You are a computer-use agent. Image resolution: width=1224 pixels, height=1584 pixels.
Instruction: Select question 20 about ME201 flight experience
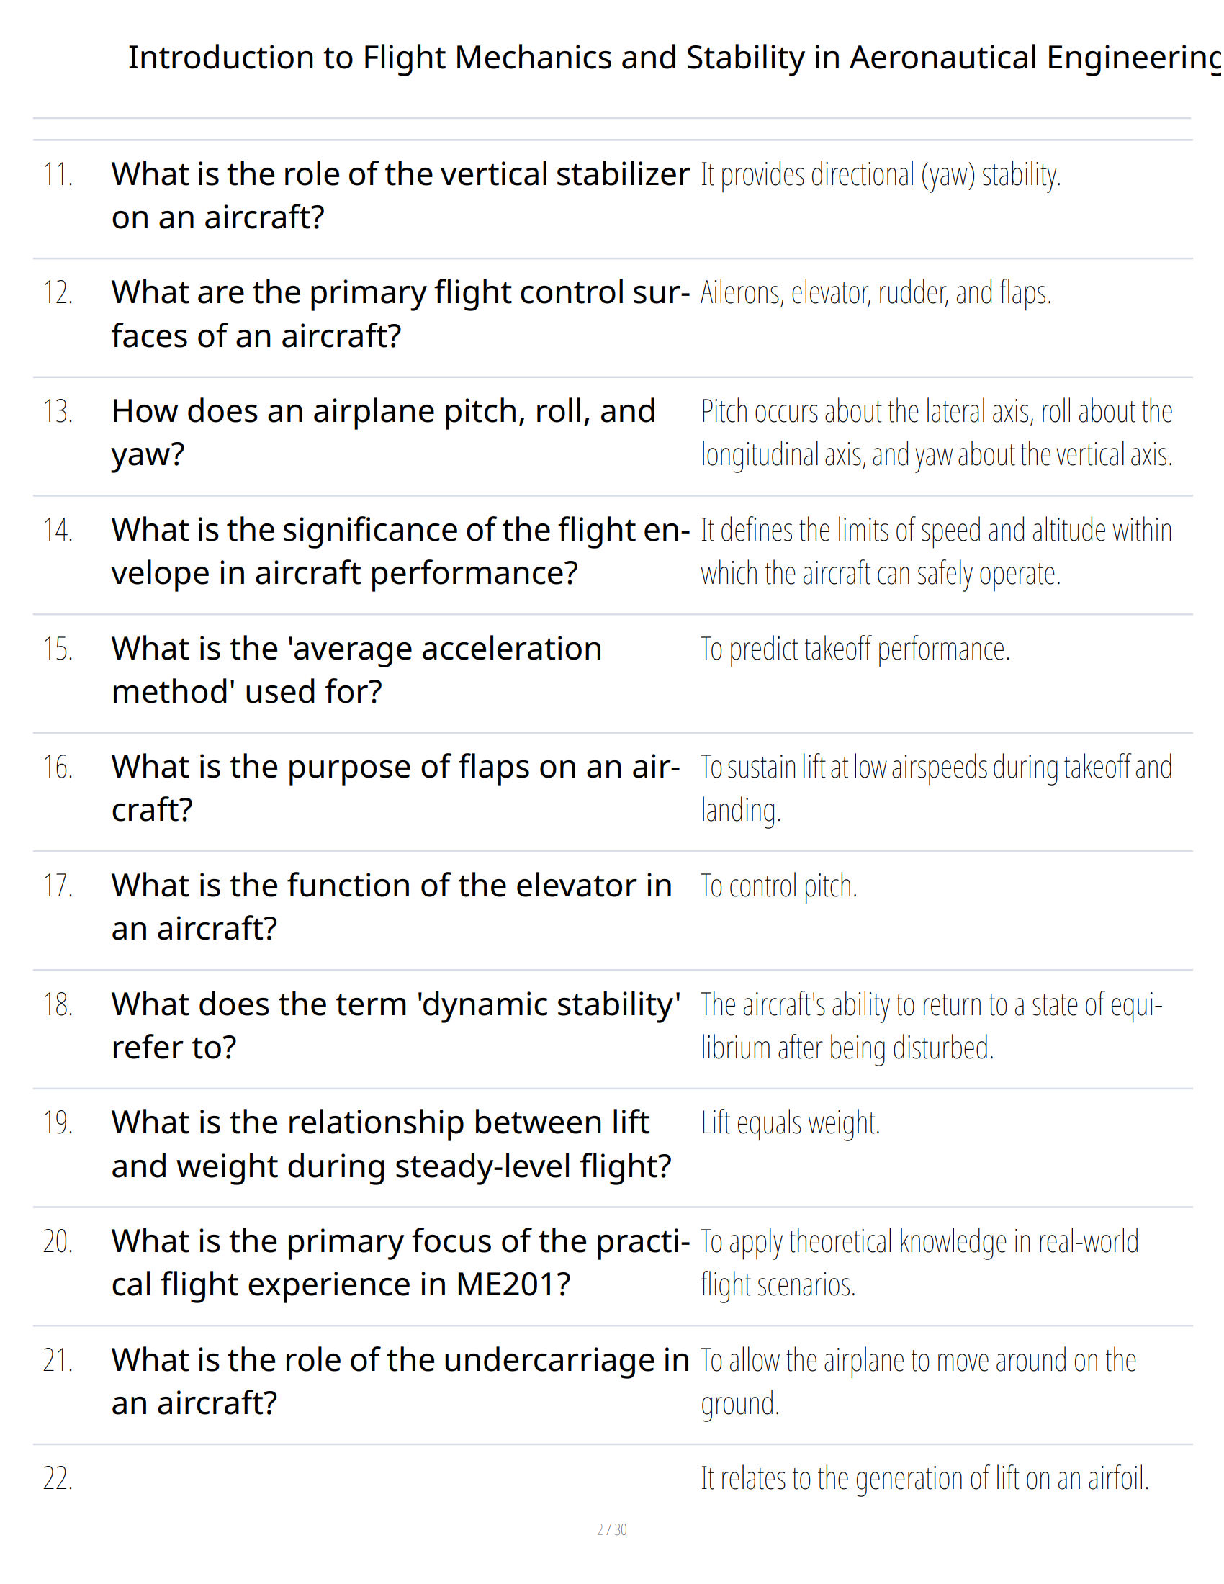click(400, 1262)
